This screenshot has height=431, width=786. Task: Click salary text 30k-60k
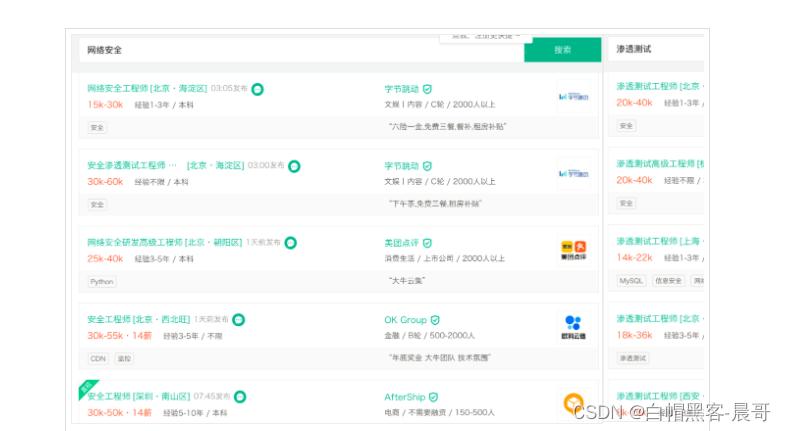click(x=105, y=181)
